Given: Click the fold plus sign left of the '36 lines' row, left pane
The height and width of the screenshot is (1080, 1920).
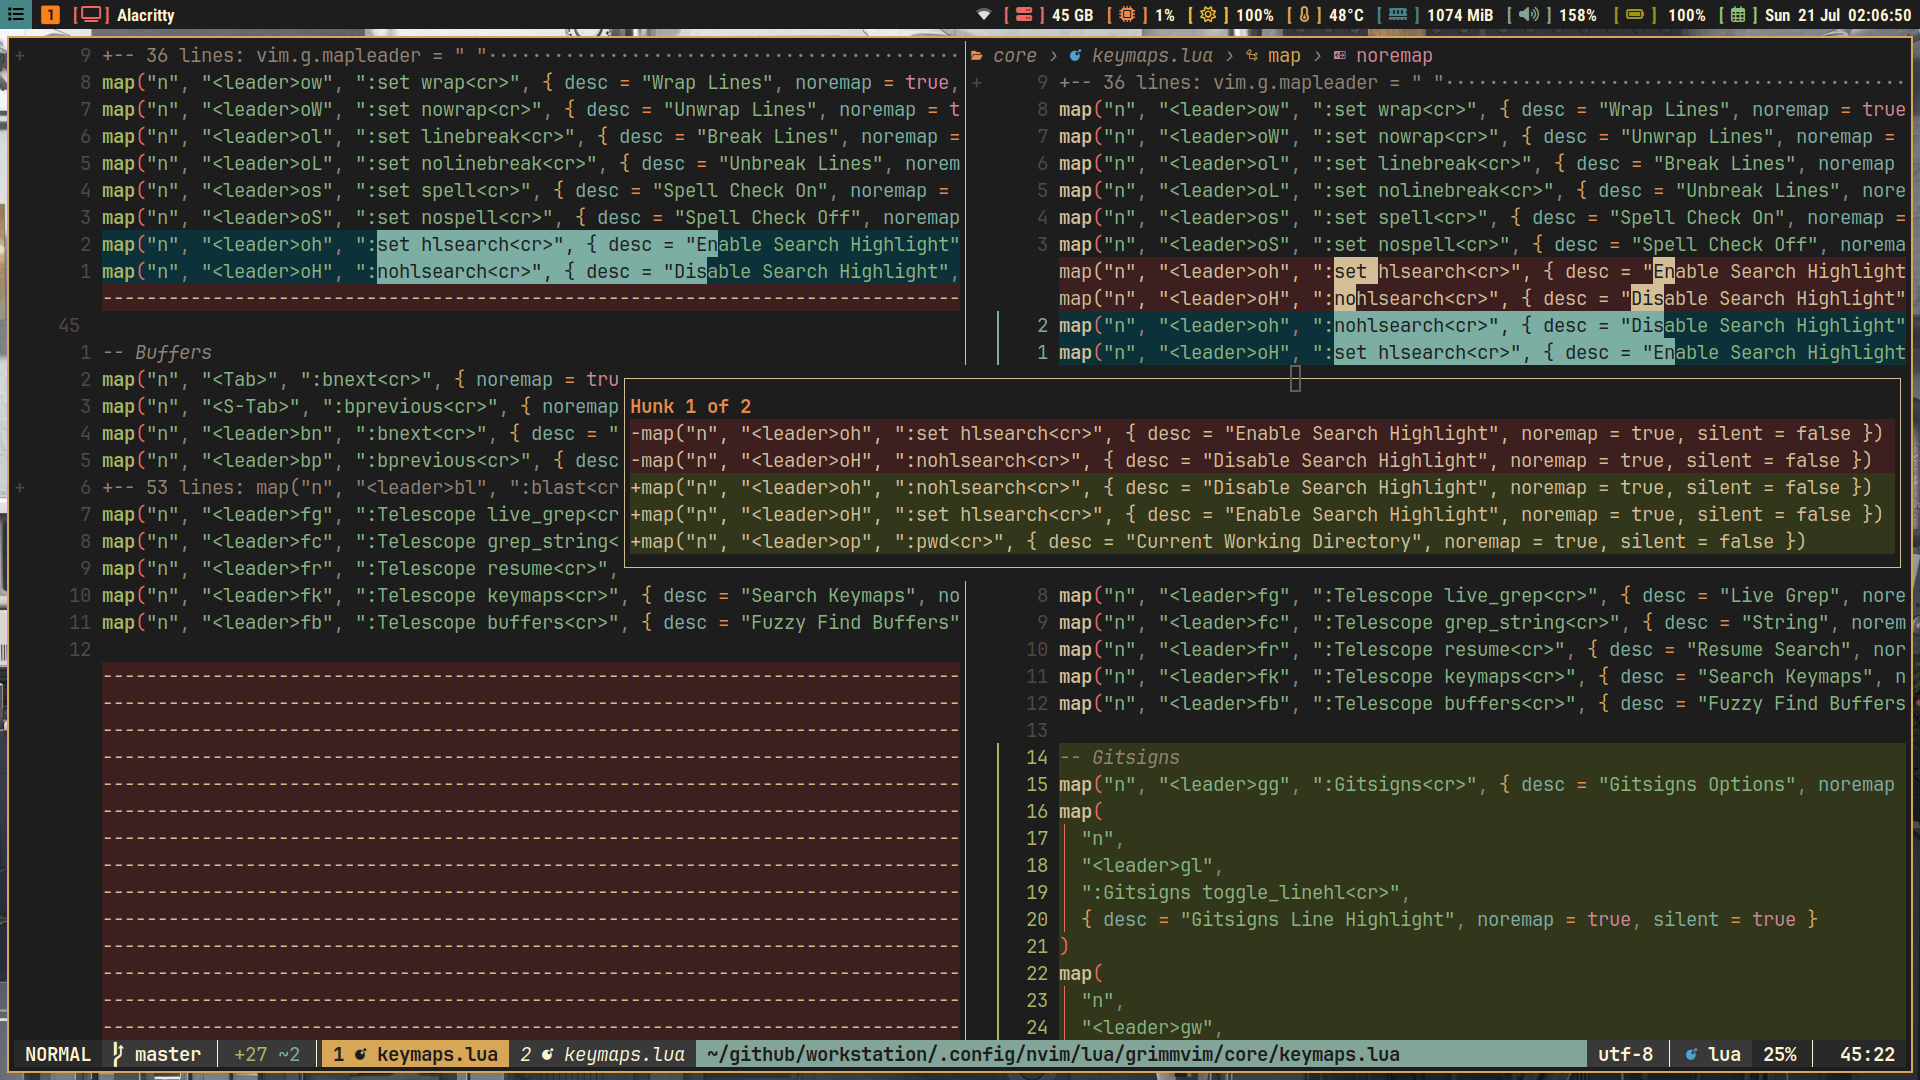Looking at the screenshot, I should pyautogui.click(x=19, y=56).
